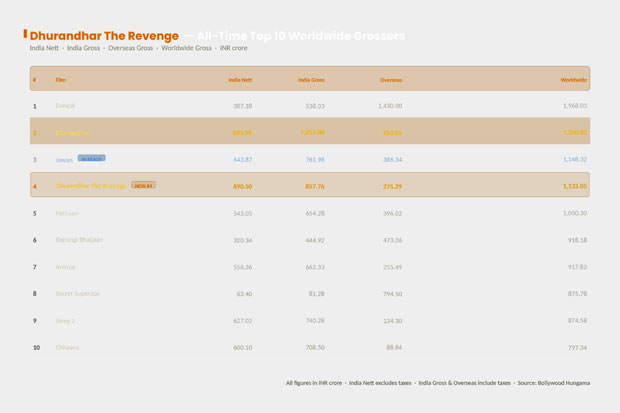The width and height of the screenshot is (620, 413).
Task: Select the 'Dangal' film name in row 1
Action: point(65,106)
